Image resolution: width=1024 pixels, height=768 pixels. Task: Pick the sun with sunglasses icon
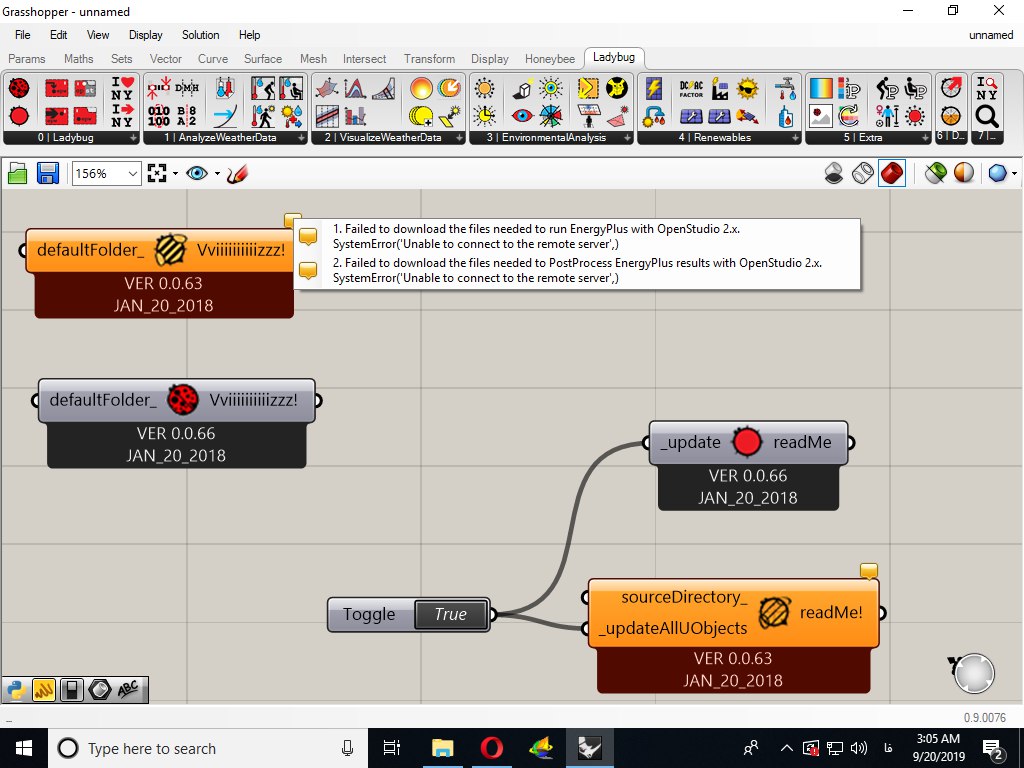[748, 89]
